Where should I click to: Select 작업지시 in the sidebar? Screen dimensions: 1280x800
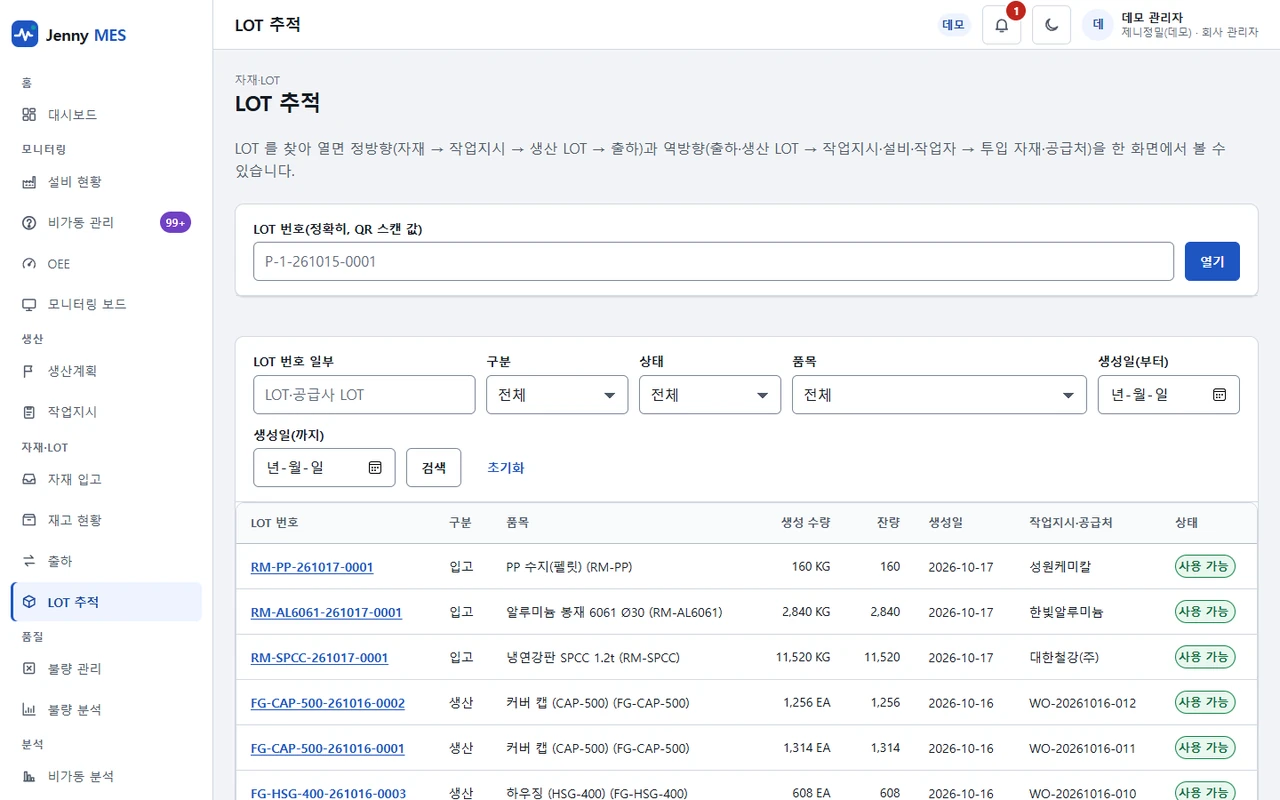(106, 412)
